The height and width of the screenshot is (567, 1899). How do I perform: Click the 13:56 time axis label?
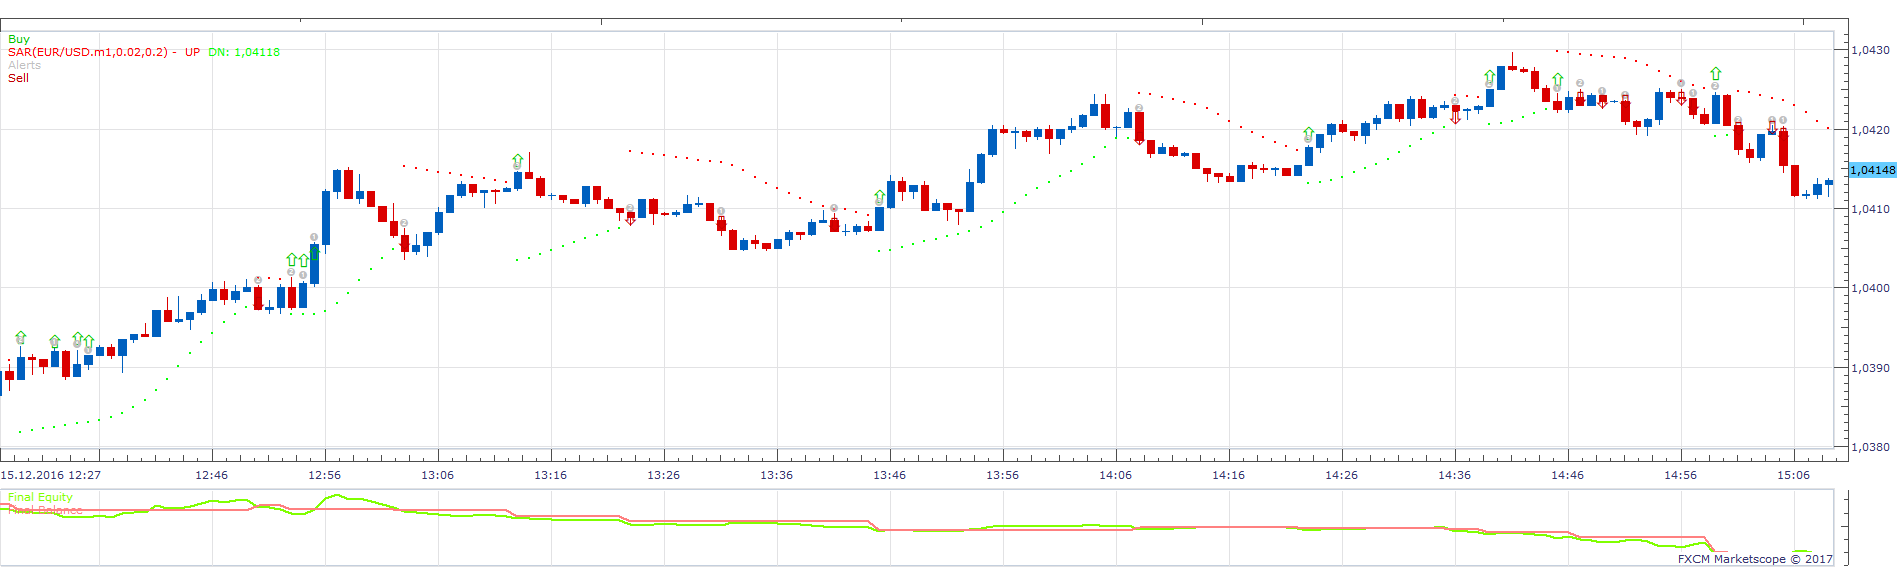click(1003, 475)
